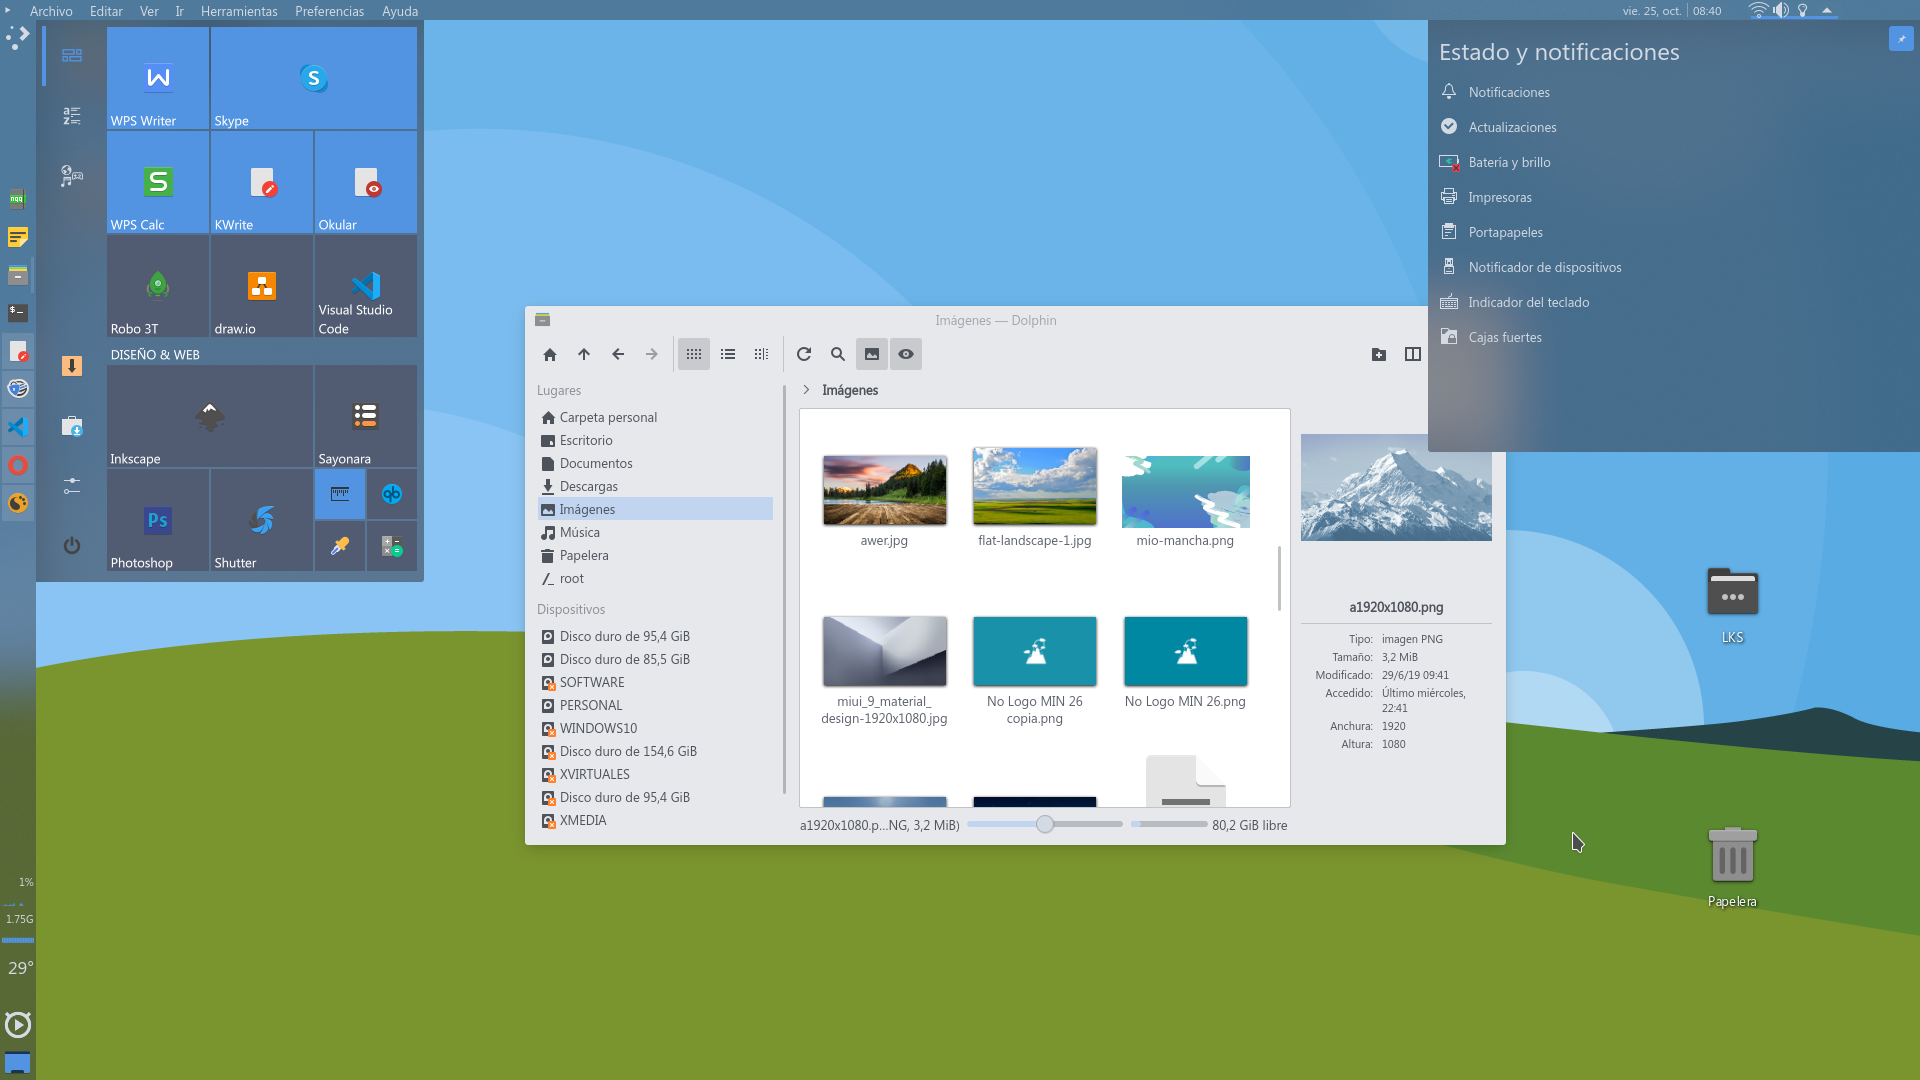
Task: Open the color picker eyedropper tile
Action: tap(340, 546)
